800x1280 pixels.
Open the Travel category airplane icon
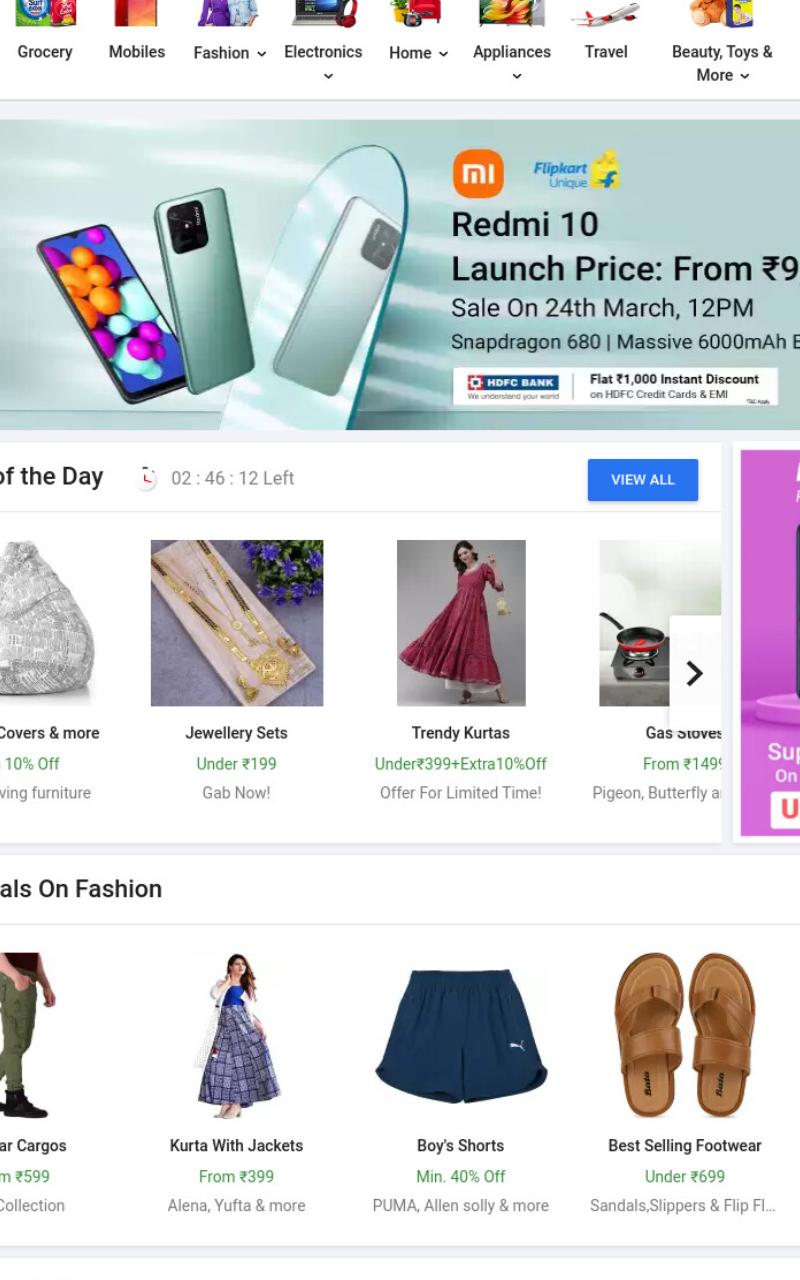coord(606,13)
